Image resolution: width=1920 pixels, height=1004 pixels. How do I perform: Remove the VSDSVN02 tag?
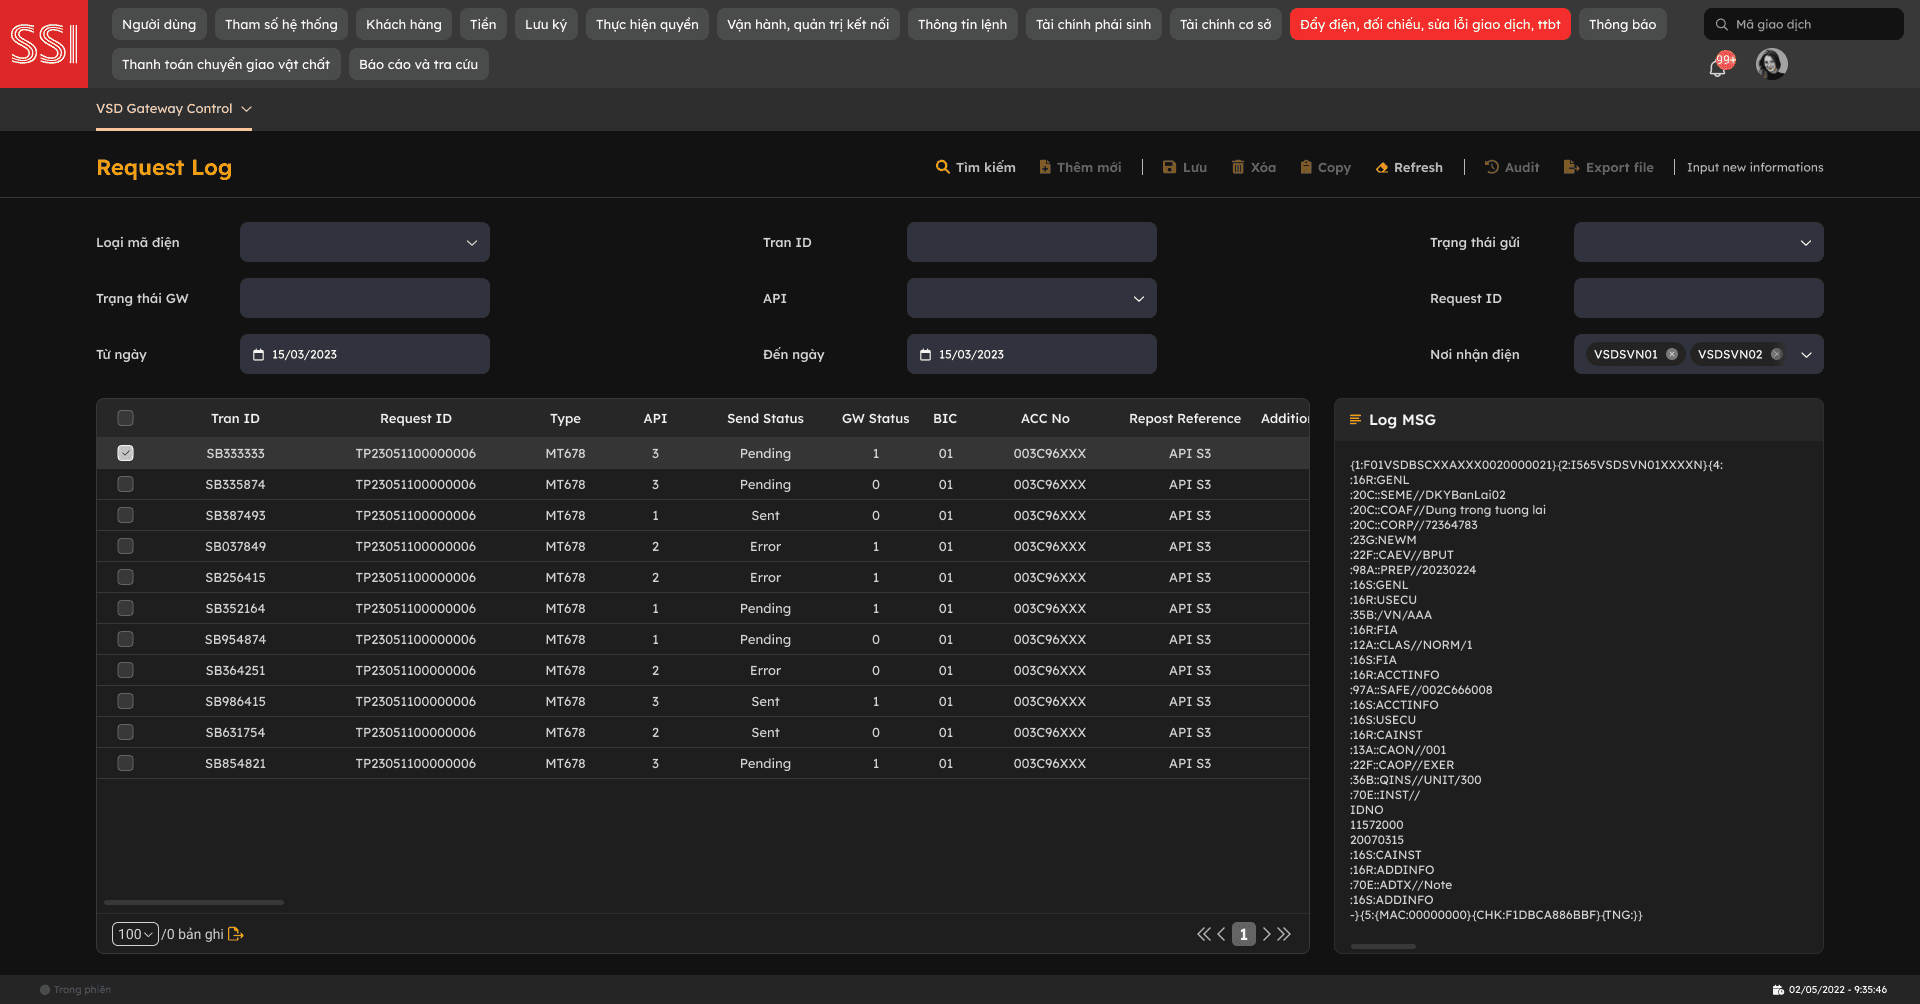[1776, 354]
